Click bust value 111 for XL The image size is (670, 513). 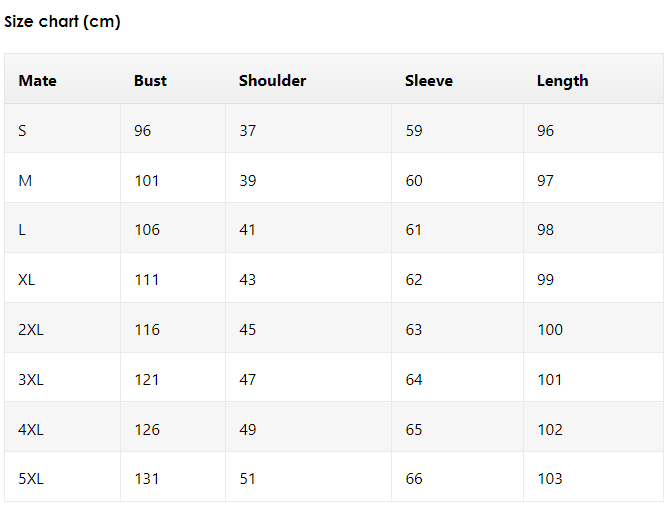click(x=147, y=280)
